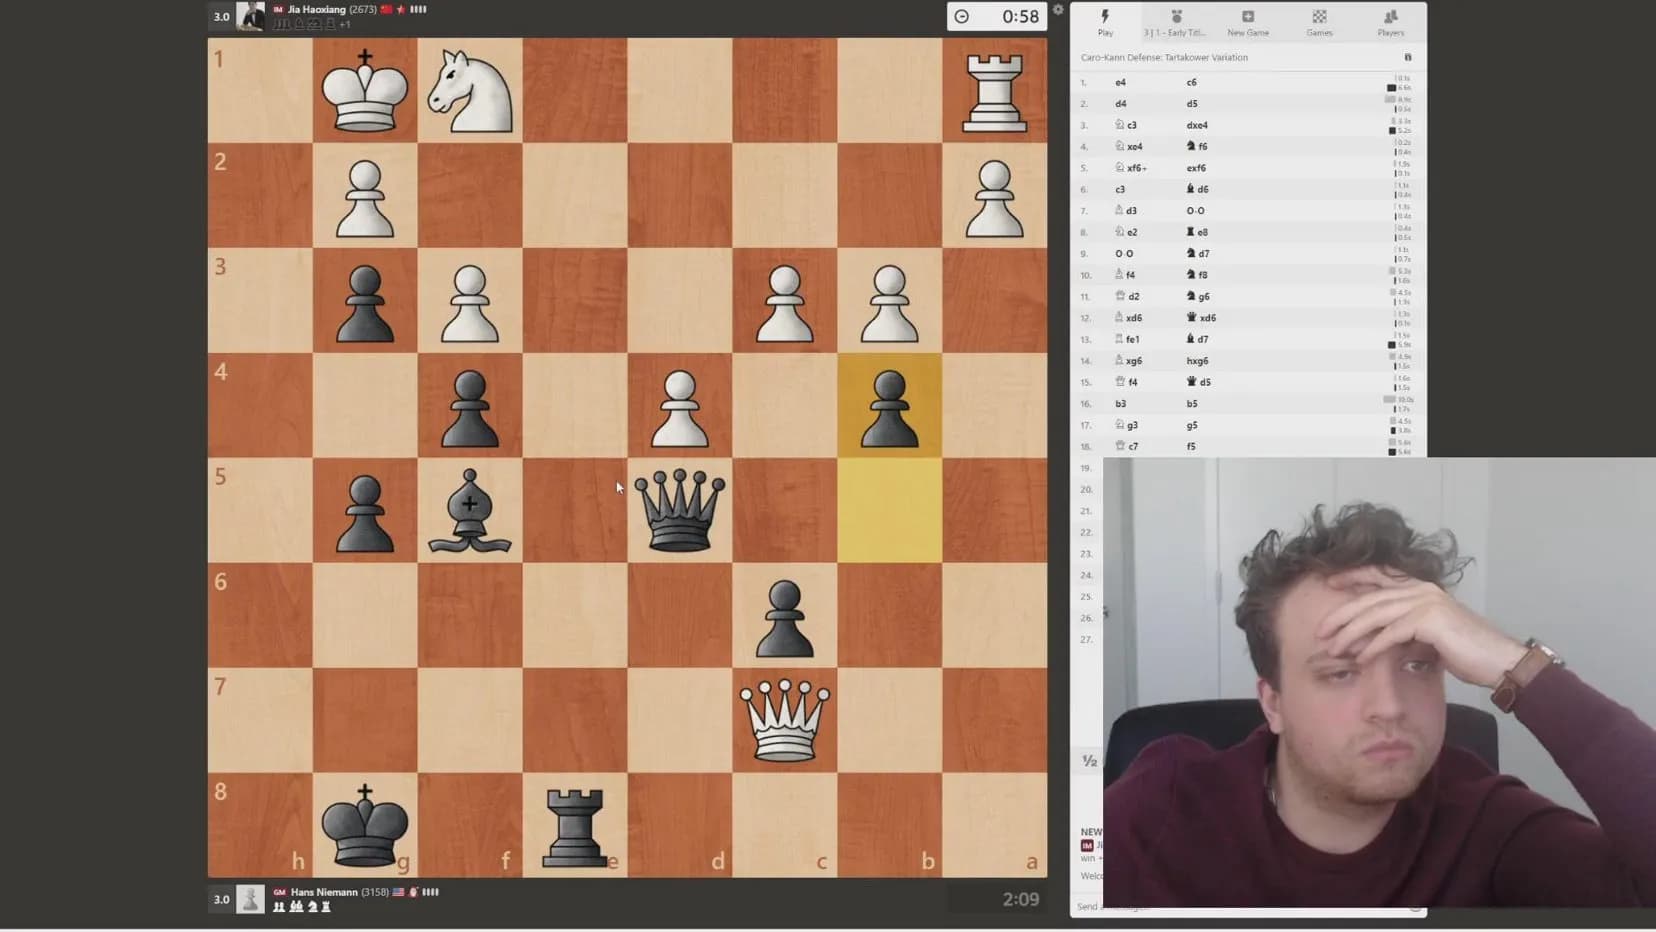Open the Early Titled tournament tab
The height and width of the screenshot is (932, 1656).
tap(1176, 20)
